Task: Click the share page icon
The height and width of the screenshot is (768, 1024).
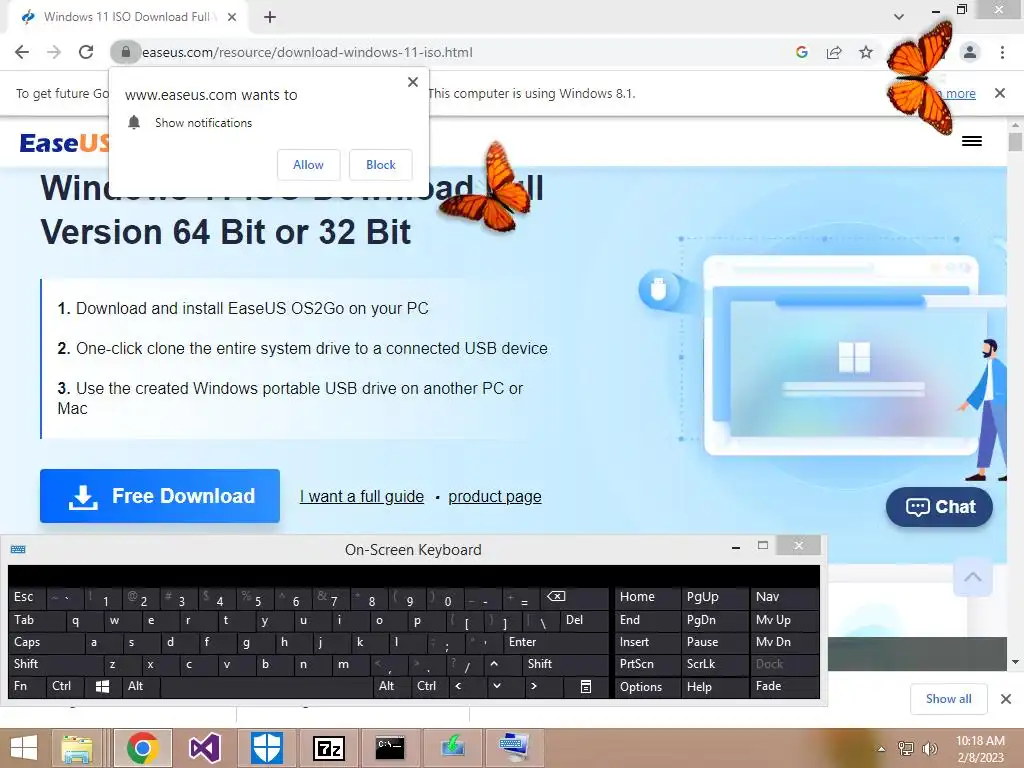Action: 834,52
